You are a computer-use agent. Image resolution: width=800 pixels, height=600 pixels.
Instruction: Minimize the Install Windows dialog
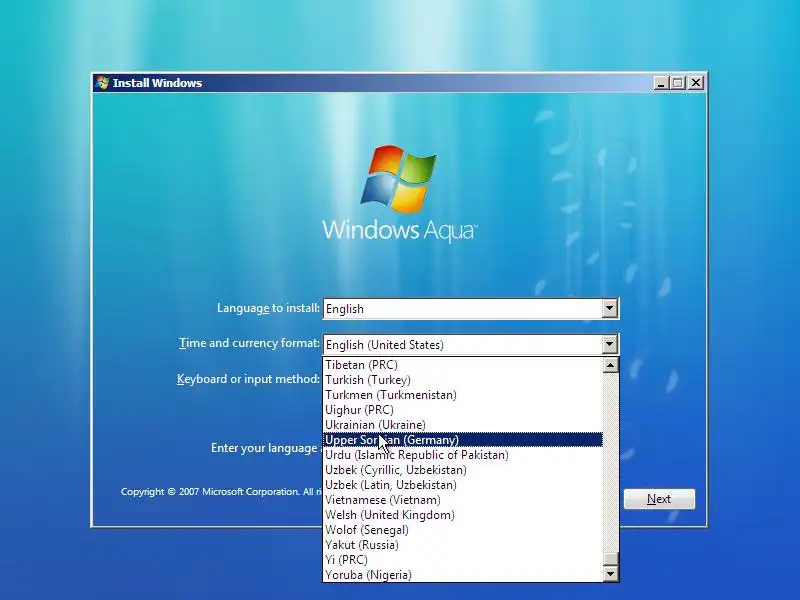pyautogui.click(x=661, y=83)
